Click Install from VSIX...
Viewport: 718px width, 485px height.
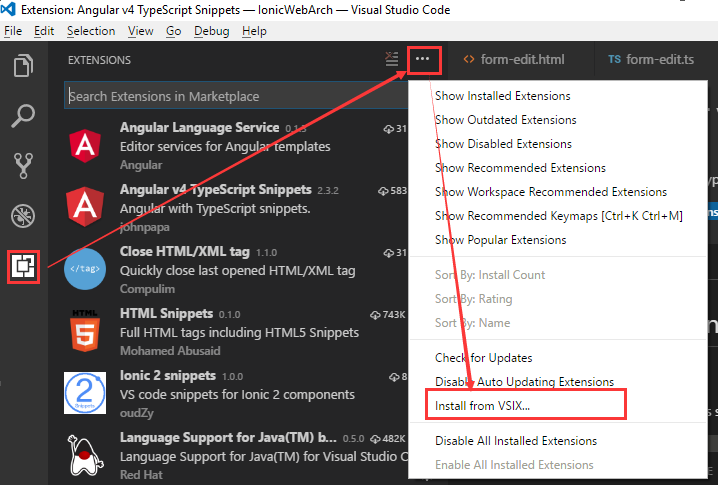482,406
